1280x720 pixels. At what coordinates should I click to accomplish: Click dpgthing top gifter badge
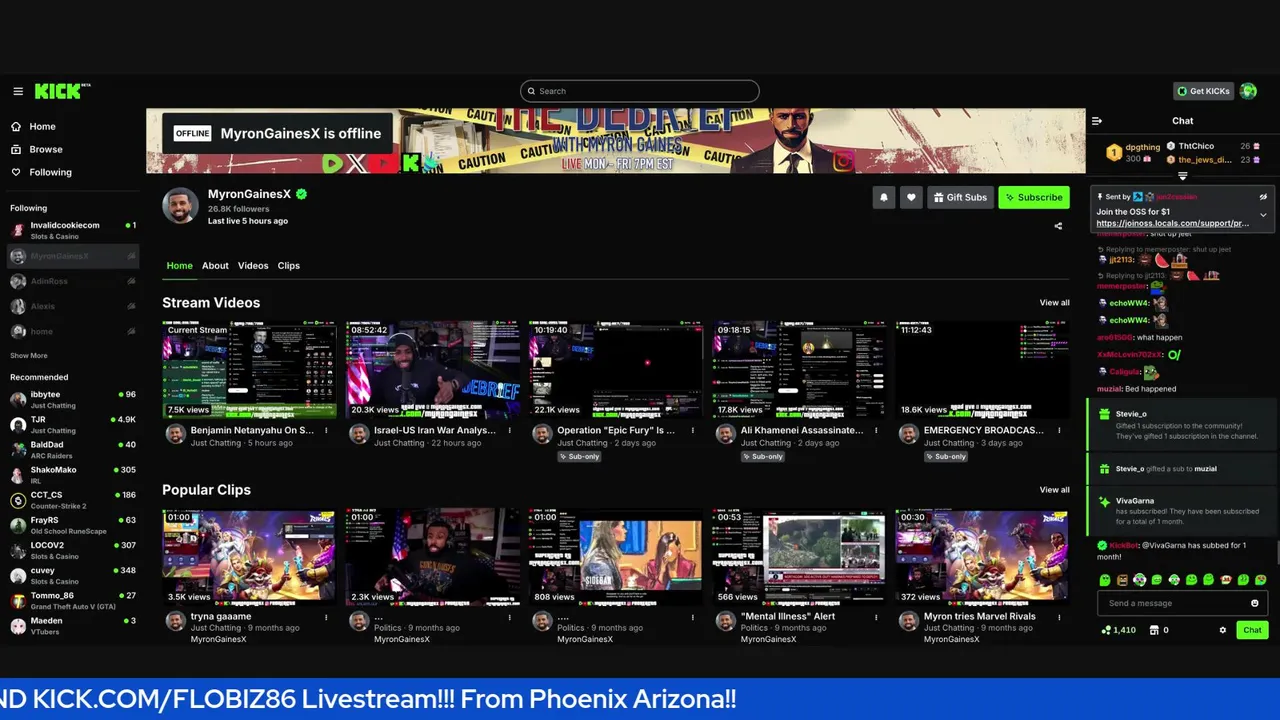point(1113,153)
